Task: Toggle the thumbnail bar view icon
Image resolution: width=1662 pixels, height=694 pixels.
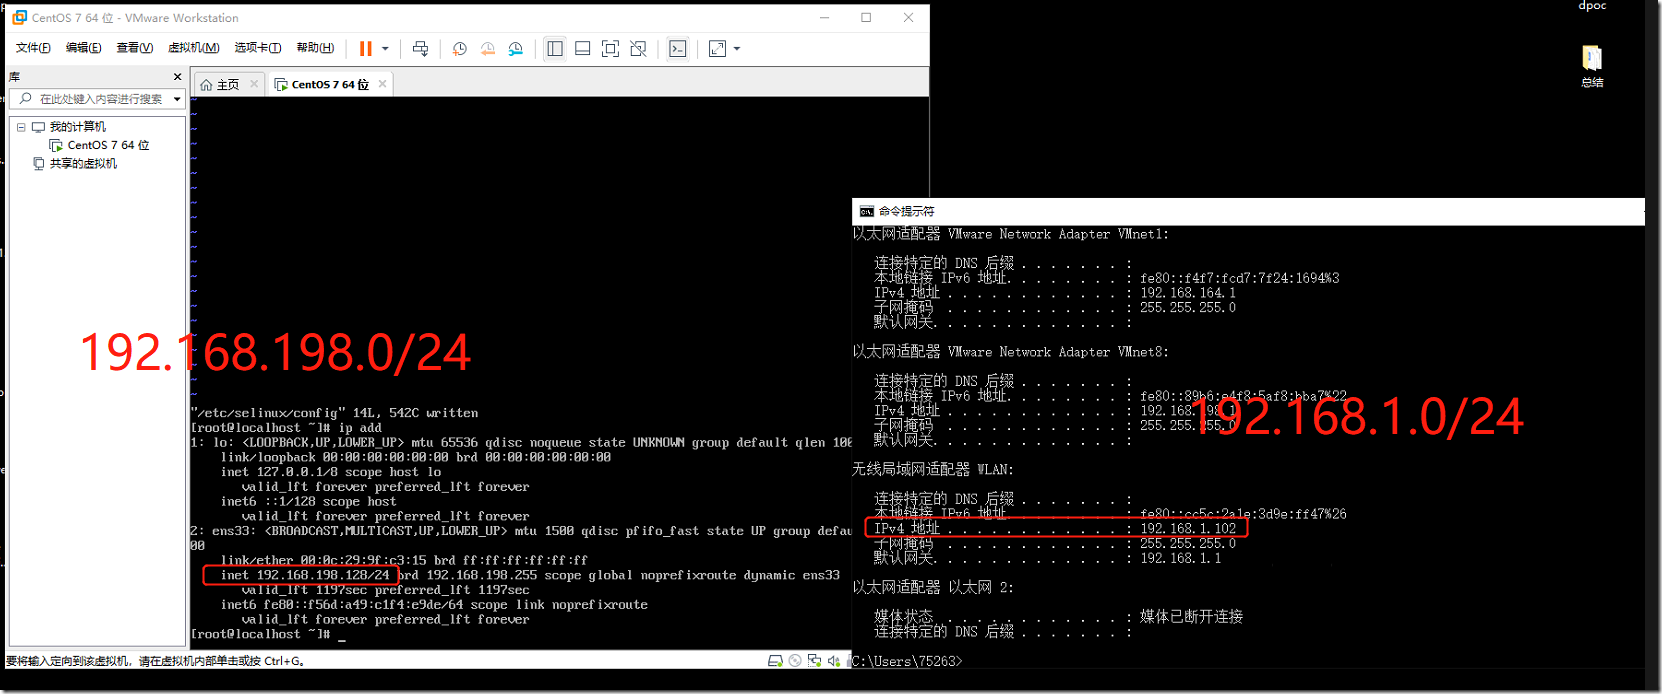Action: tap(583, 48)
